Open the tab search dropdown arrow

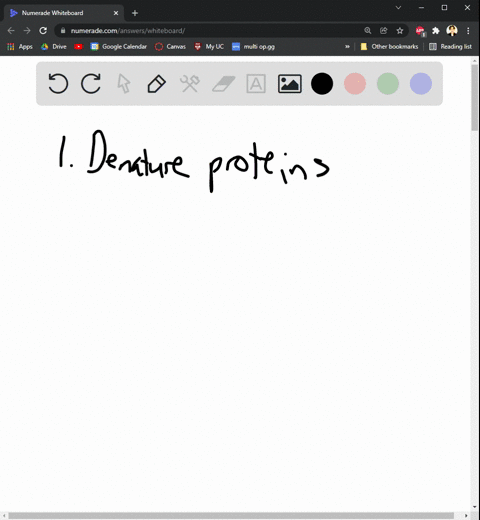(x=398, y=7)
